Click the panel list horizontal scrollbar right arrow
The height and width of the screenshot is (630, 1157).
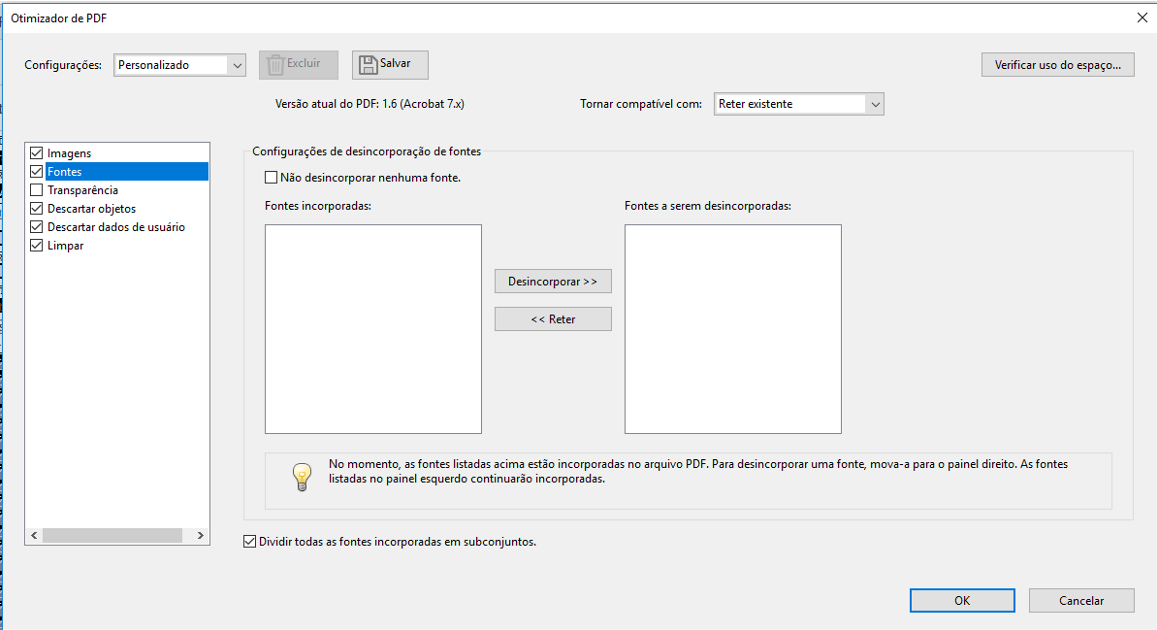tap(200, 536)
